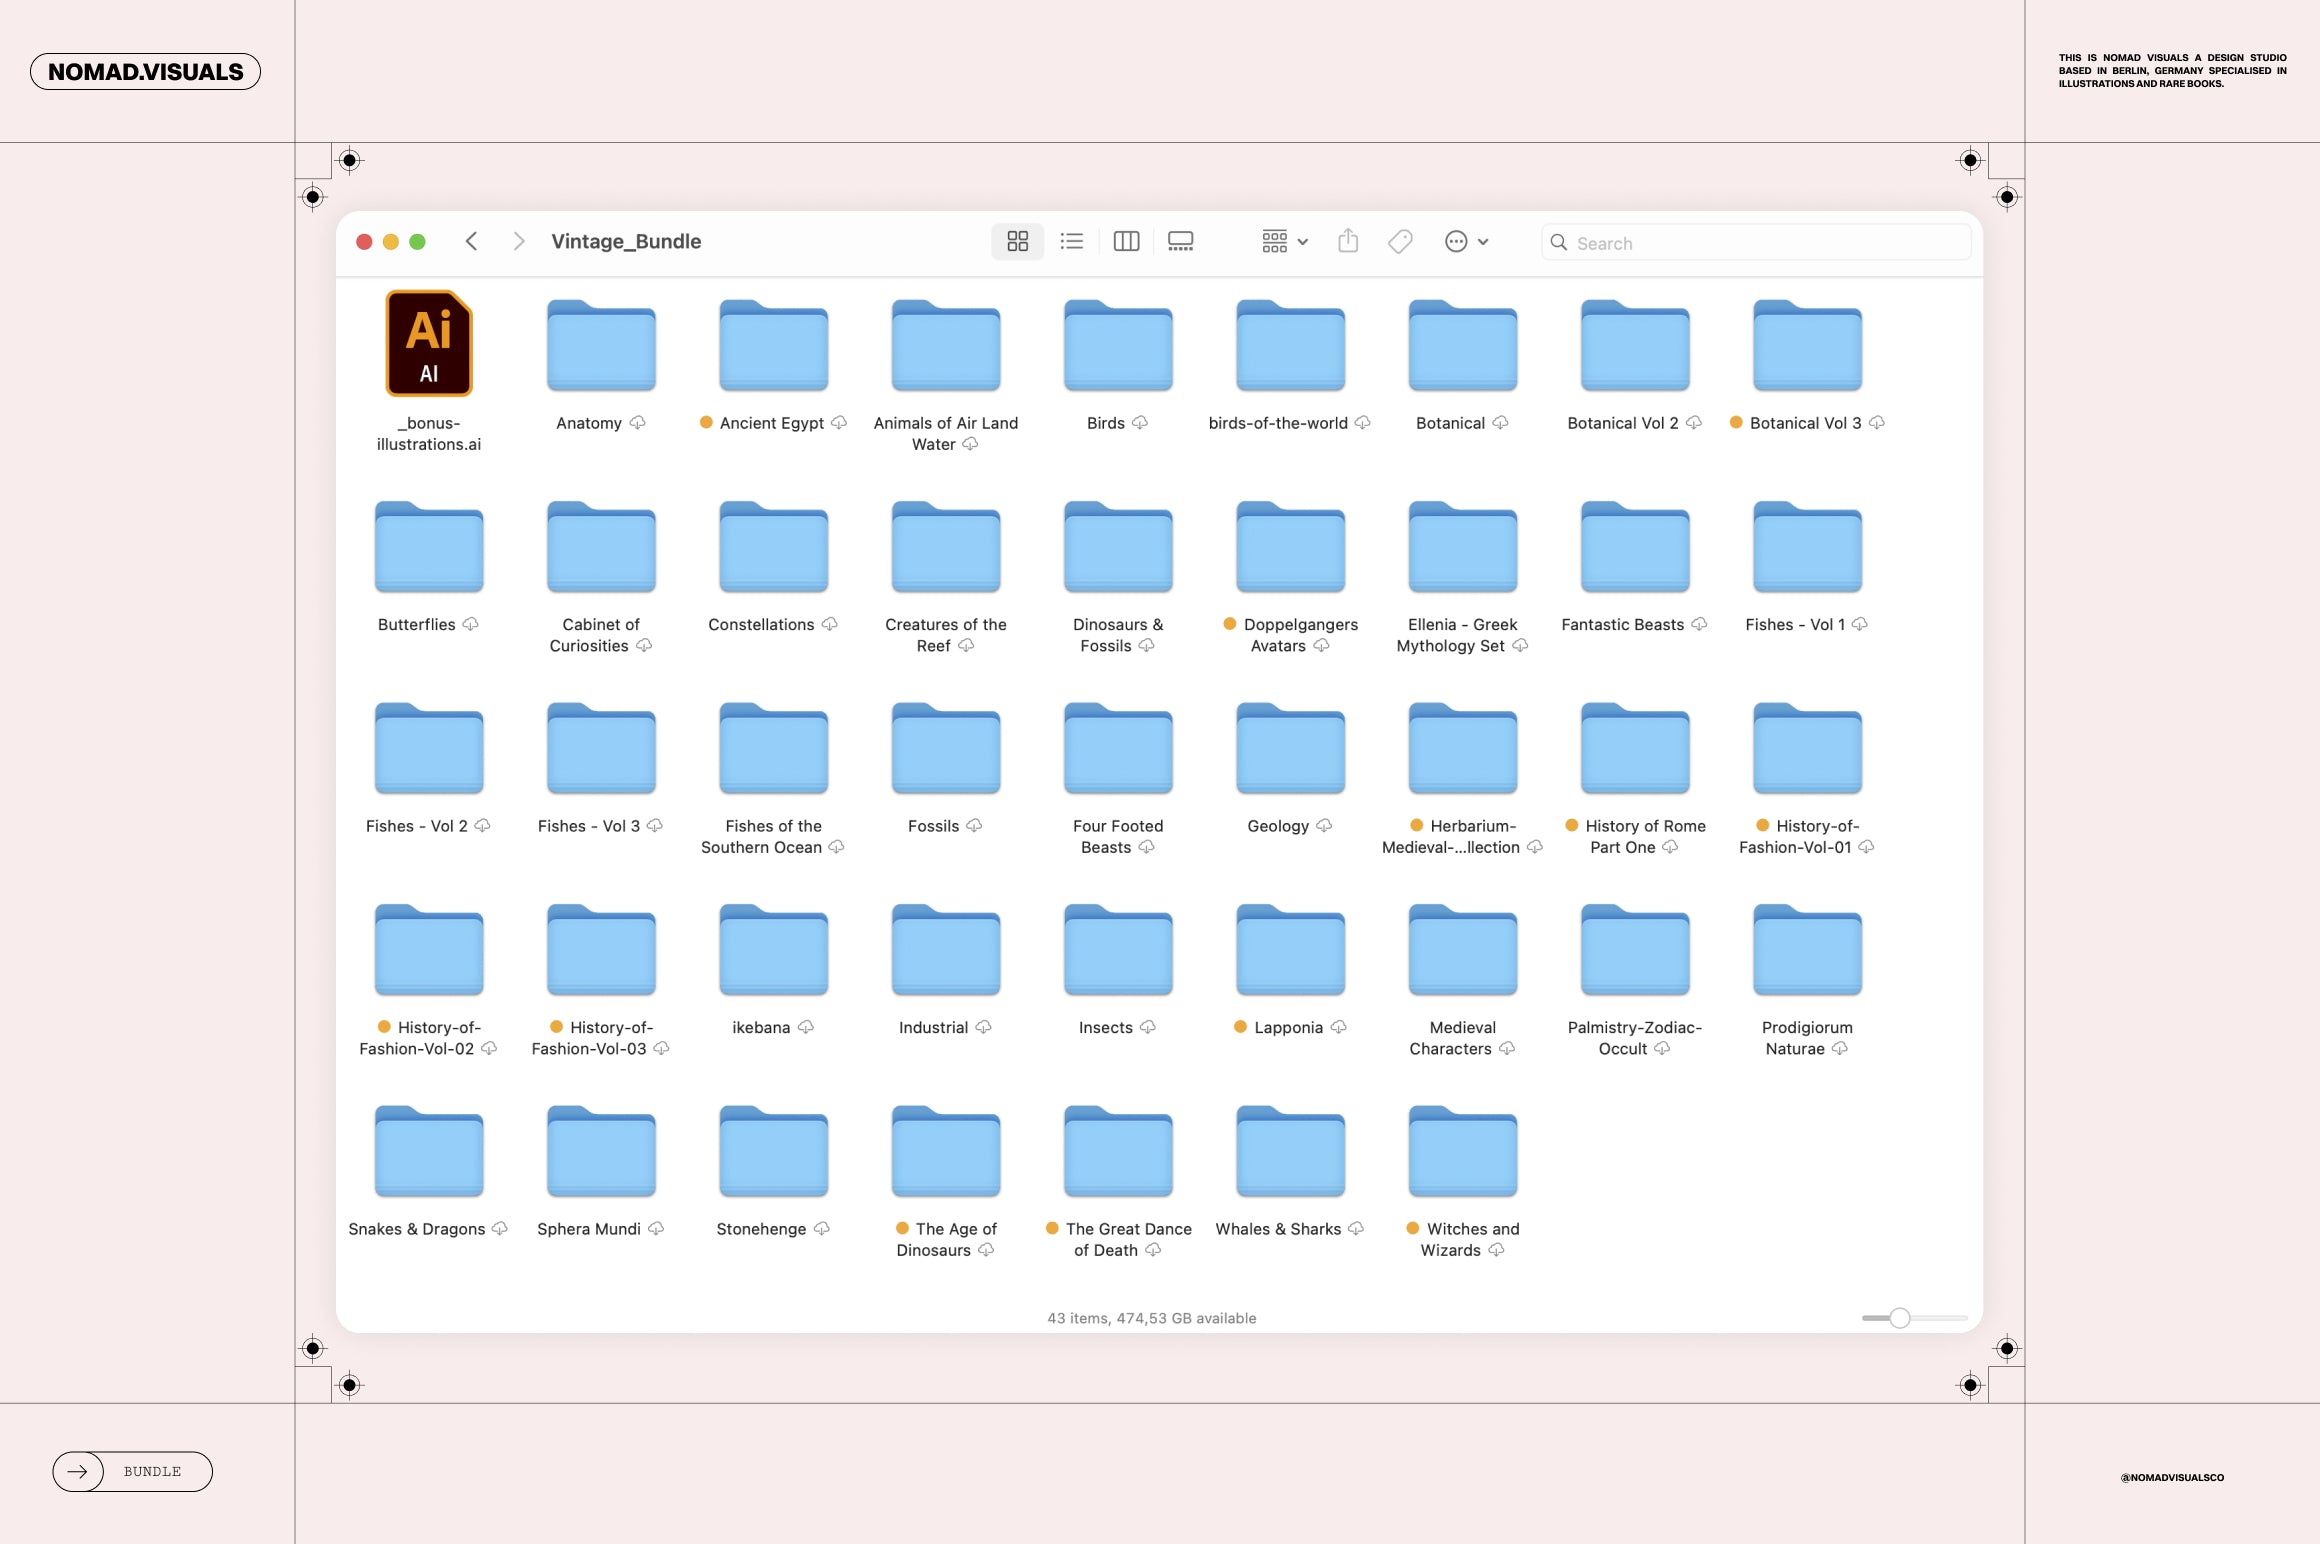
Task: Go forward with the right chevron
Action: point(518,242)
